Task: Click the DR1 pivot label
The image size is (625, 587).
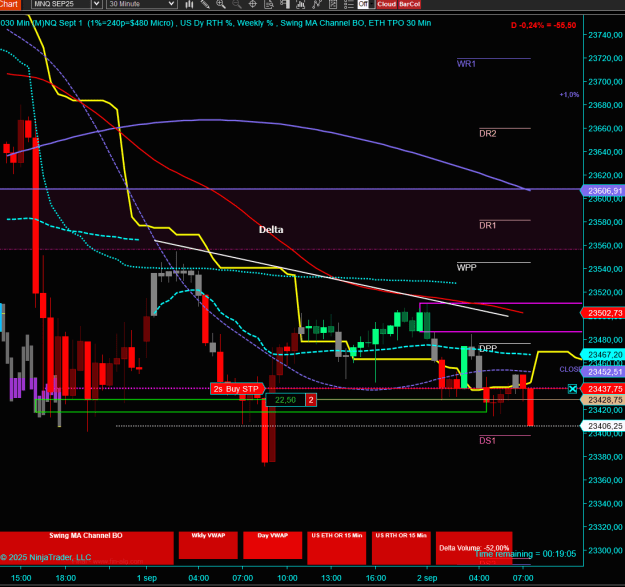Action: coord(488,226)
